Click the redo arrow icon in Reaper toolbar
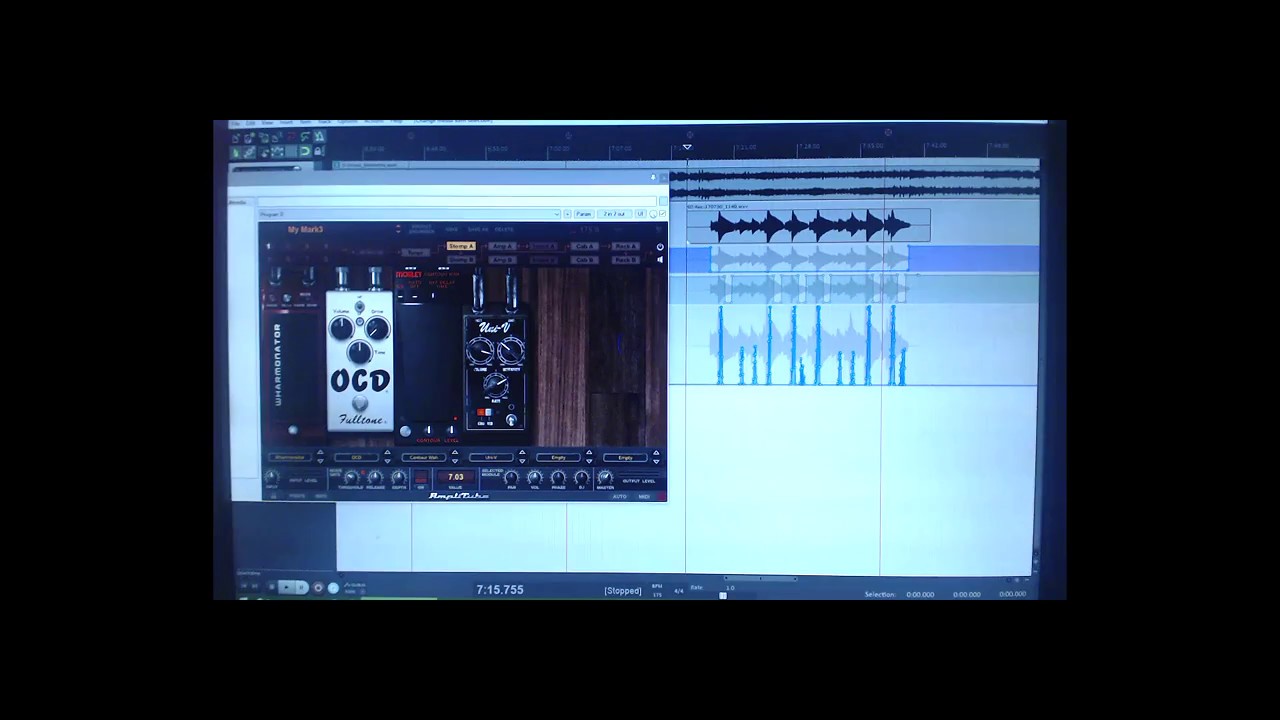Viewport: 1280px width, 720px height. (305, 137)
